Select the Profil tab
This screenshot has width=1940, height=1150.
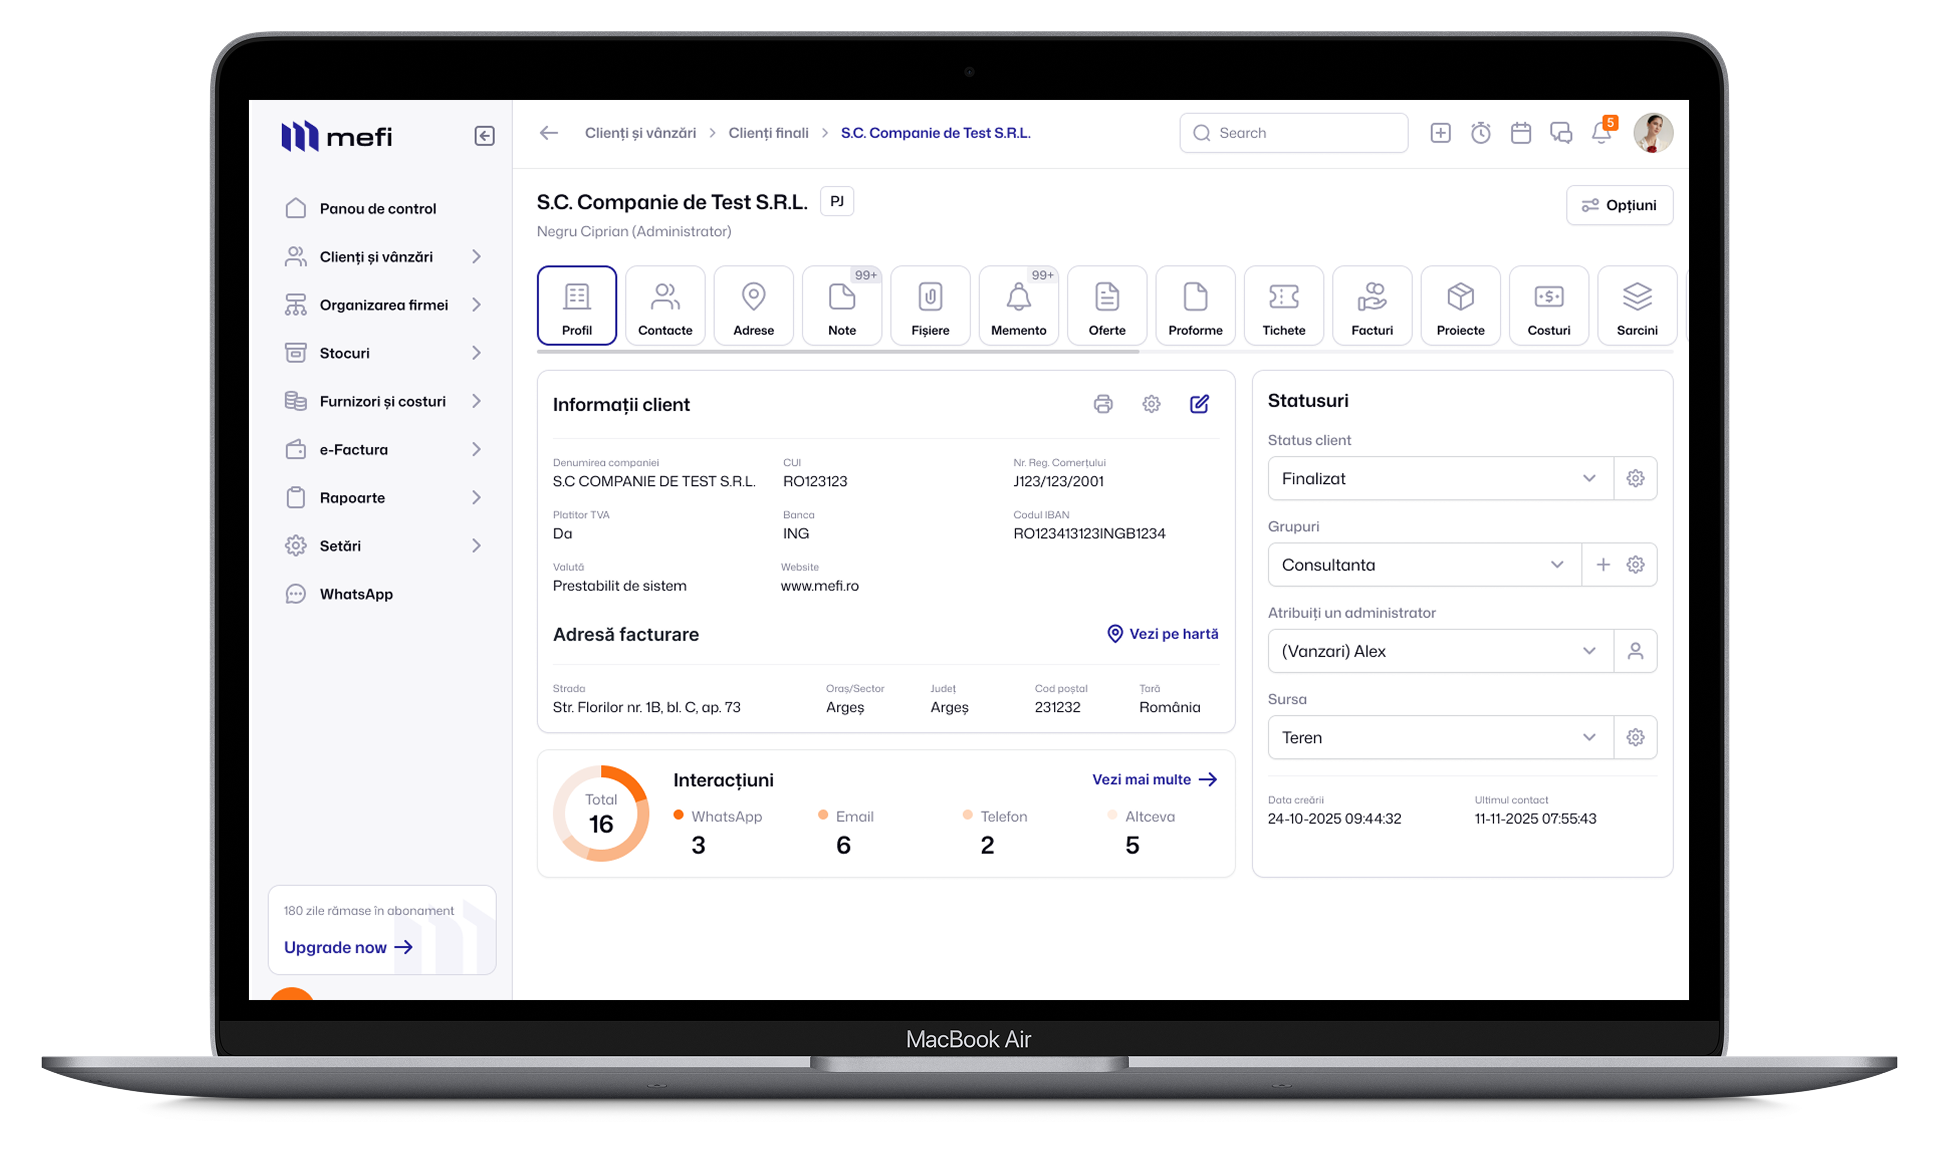pyautogui.click(x=577, y=305)
